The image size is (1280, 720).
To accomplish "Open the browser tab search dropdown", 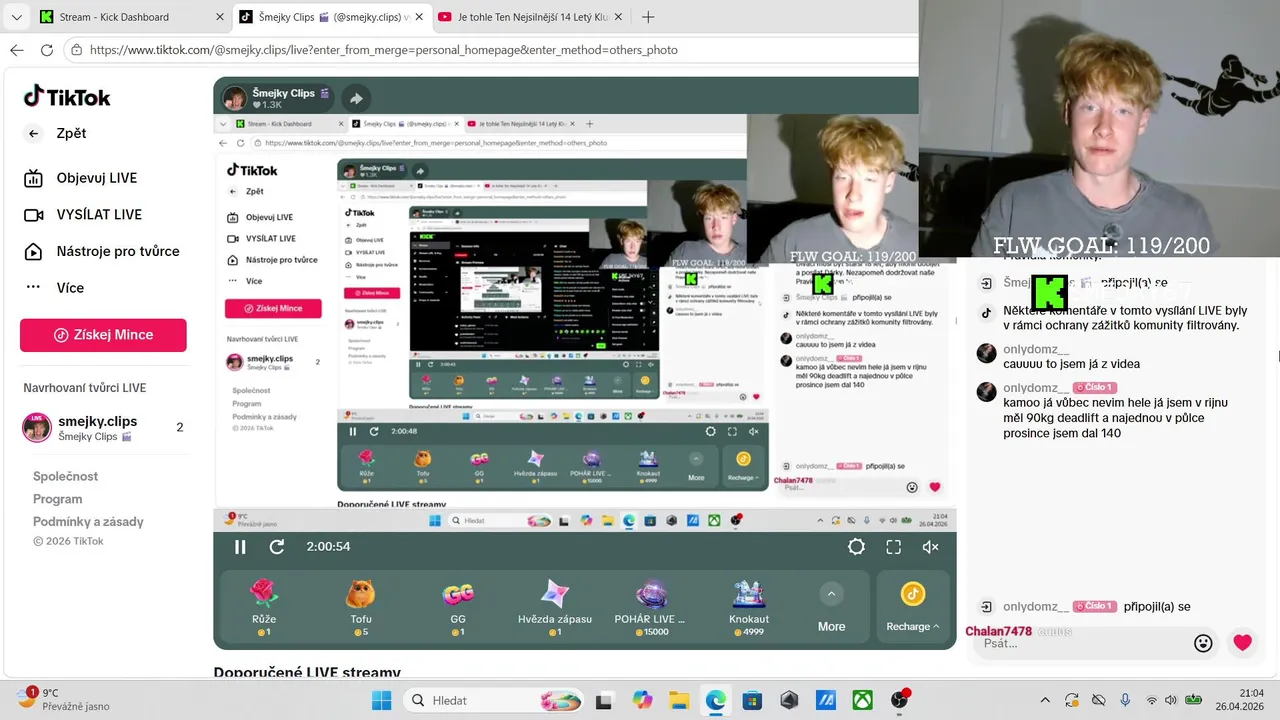I will pos(16,17).
